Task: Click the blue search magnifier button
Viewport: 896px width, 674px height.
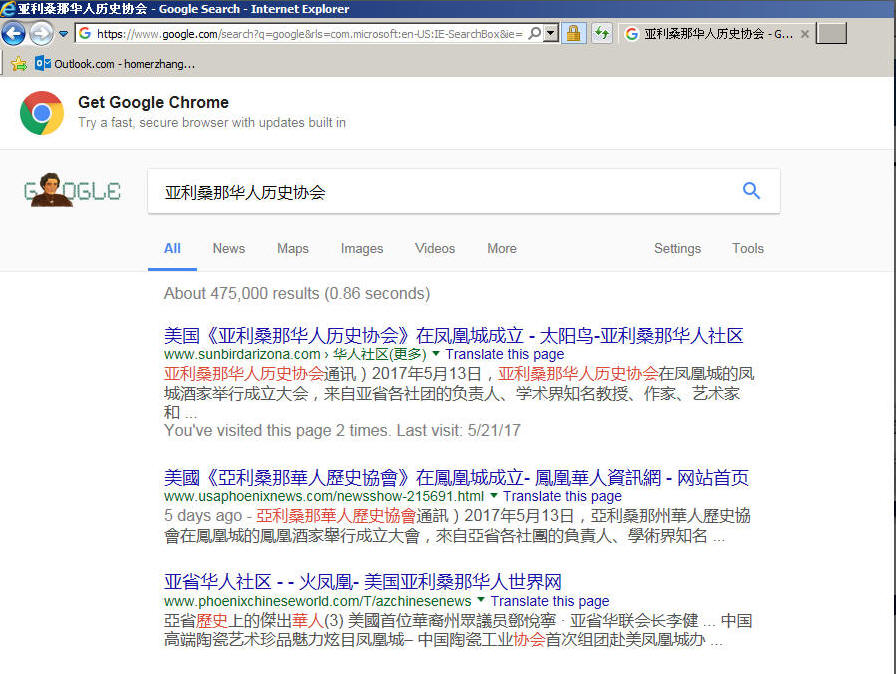Action: point(751,191)
